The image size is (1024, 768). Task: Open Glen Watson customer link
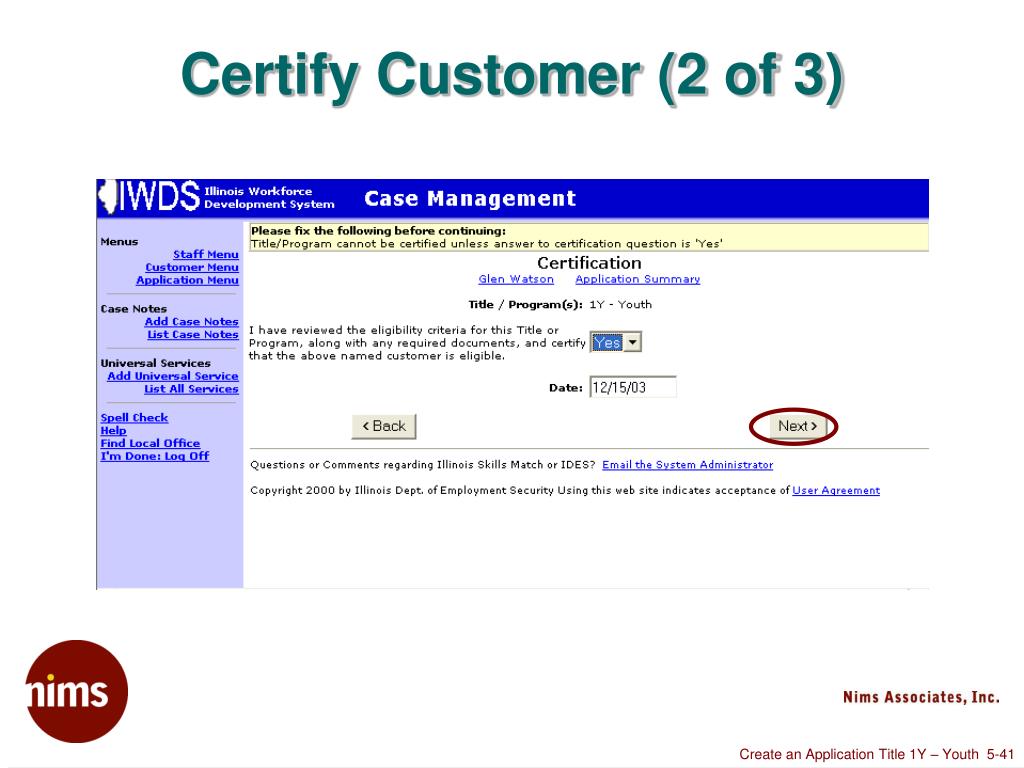tap(516, 279)
